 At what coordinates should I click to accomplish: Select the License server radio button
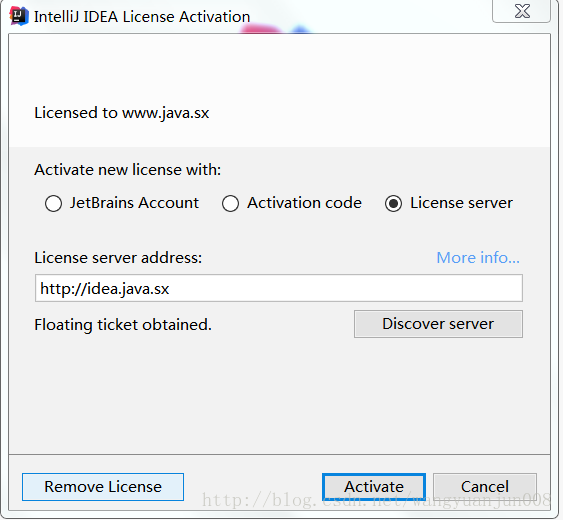pyautogui.click(x=394, y=204)
